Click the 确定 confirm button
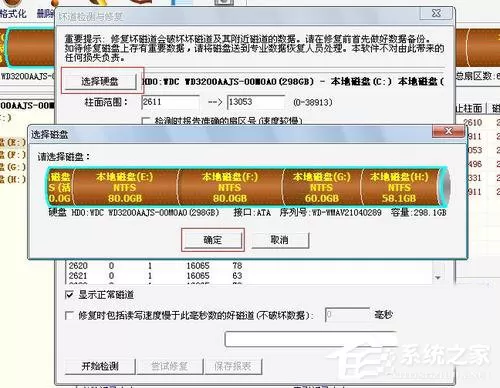 [213, 240]
